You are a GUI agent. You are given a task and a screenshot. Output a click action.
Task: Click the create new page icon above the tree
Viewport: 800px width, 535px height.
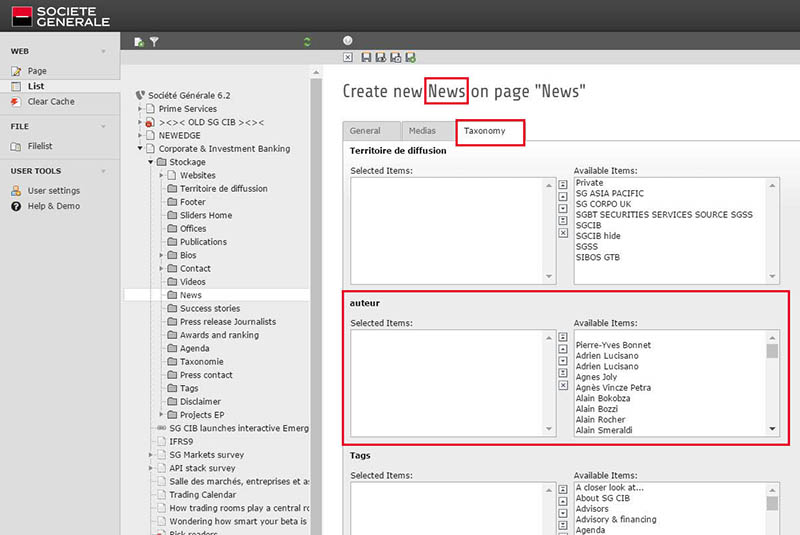[x=139, y=42]
